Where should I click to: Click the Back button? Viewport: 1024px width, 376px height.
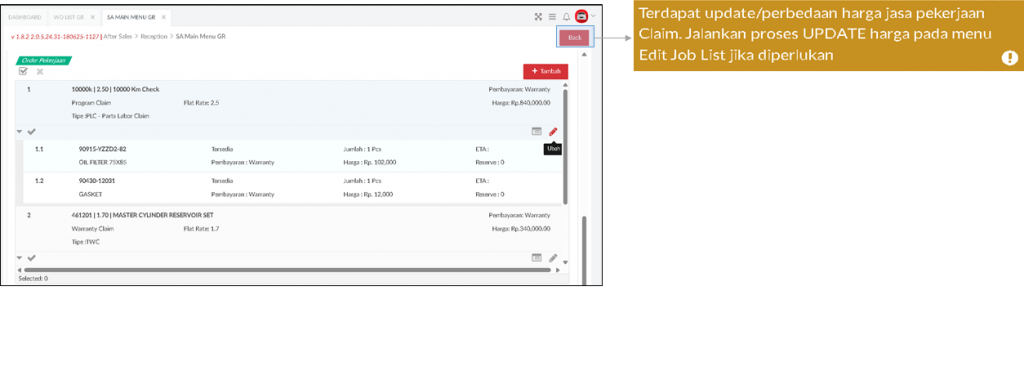[x=575, y=37]
